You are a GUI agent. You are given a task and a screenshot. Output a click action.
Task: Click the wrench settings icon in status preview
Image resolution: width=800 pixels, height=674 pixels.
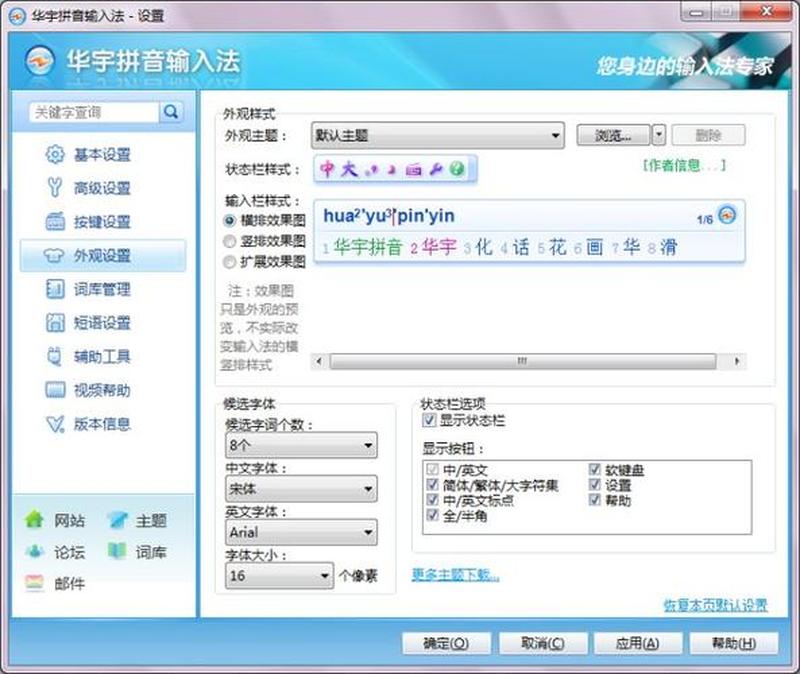point(436,169)
